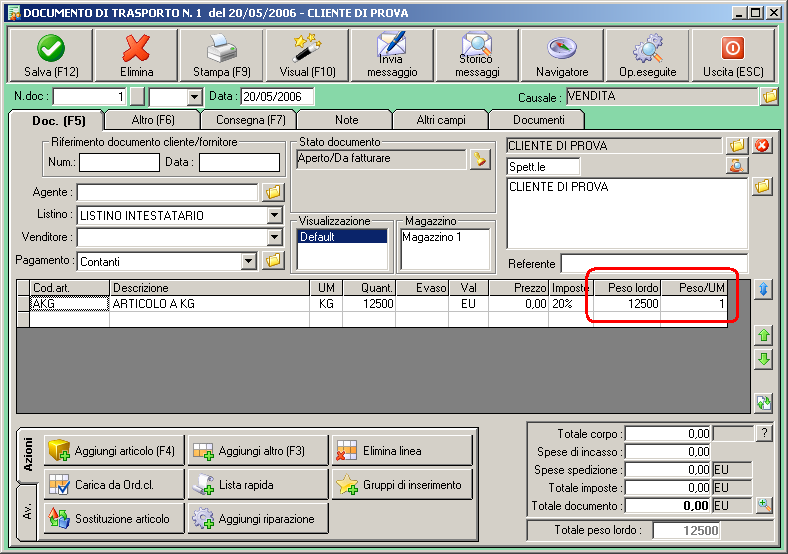The width and height of the screenshot is (788, 554).
Task: Click into the Referente input field
Action: click(654, 264)
